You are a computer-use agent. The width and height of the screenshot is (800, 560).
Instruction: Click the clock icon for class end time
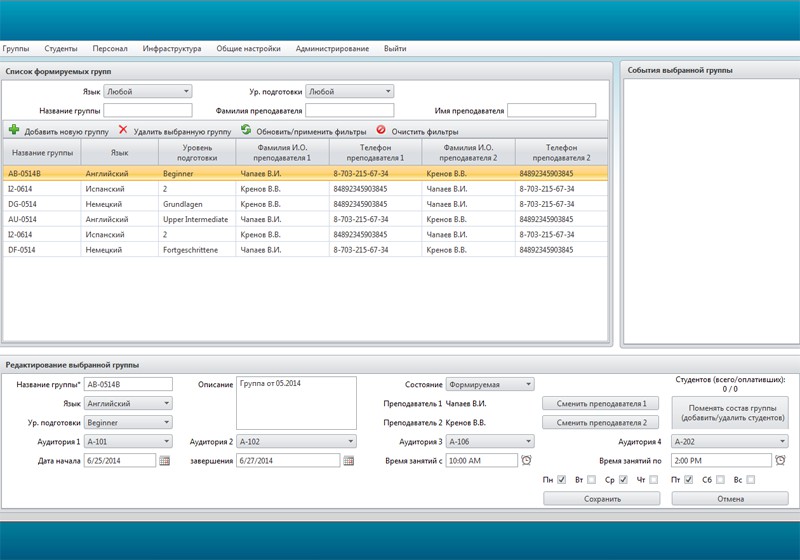[780, 461]
